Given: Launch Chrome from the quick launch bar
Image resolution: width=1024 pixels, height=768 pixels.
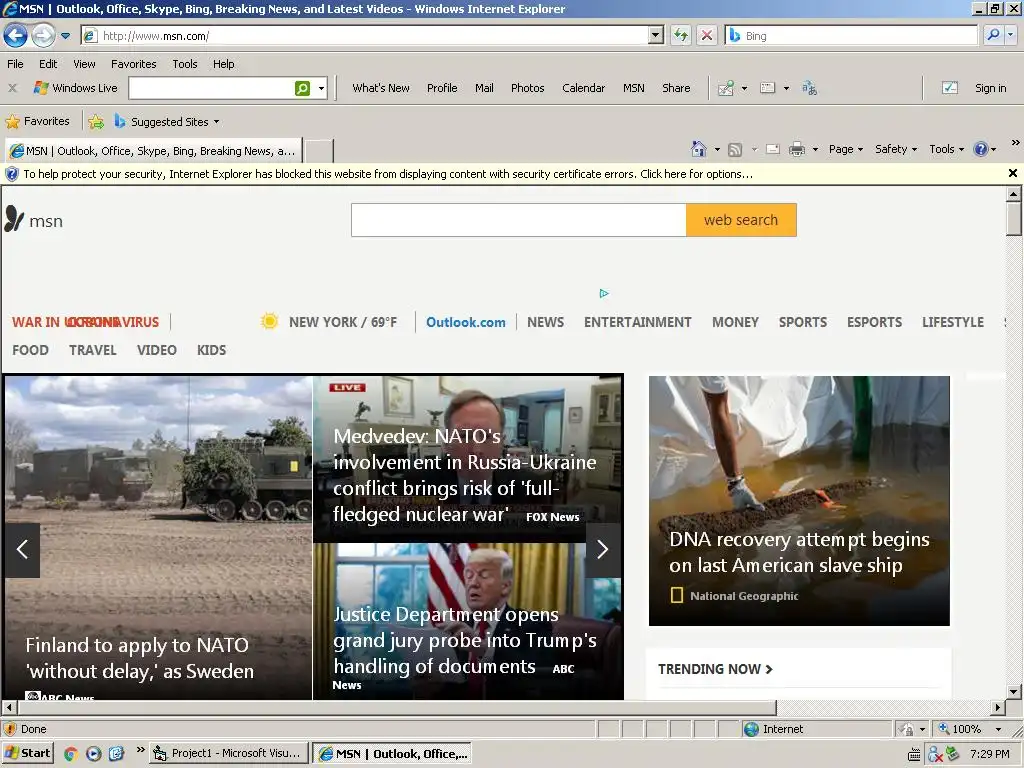Looking at the screenshot, I should (x=71, y=754).
